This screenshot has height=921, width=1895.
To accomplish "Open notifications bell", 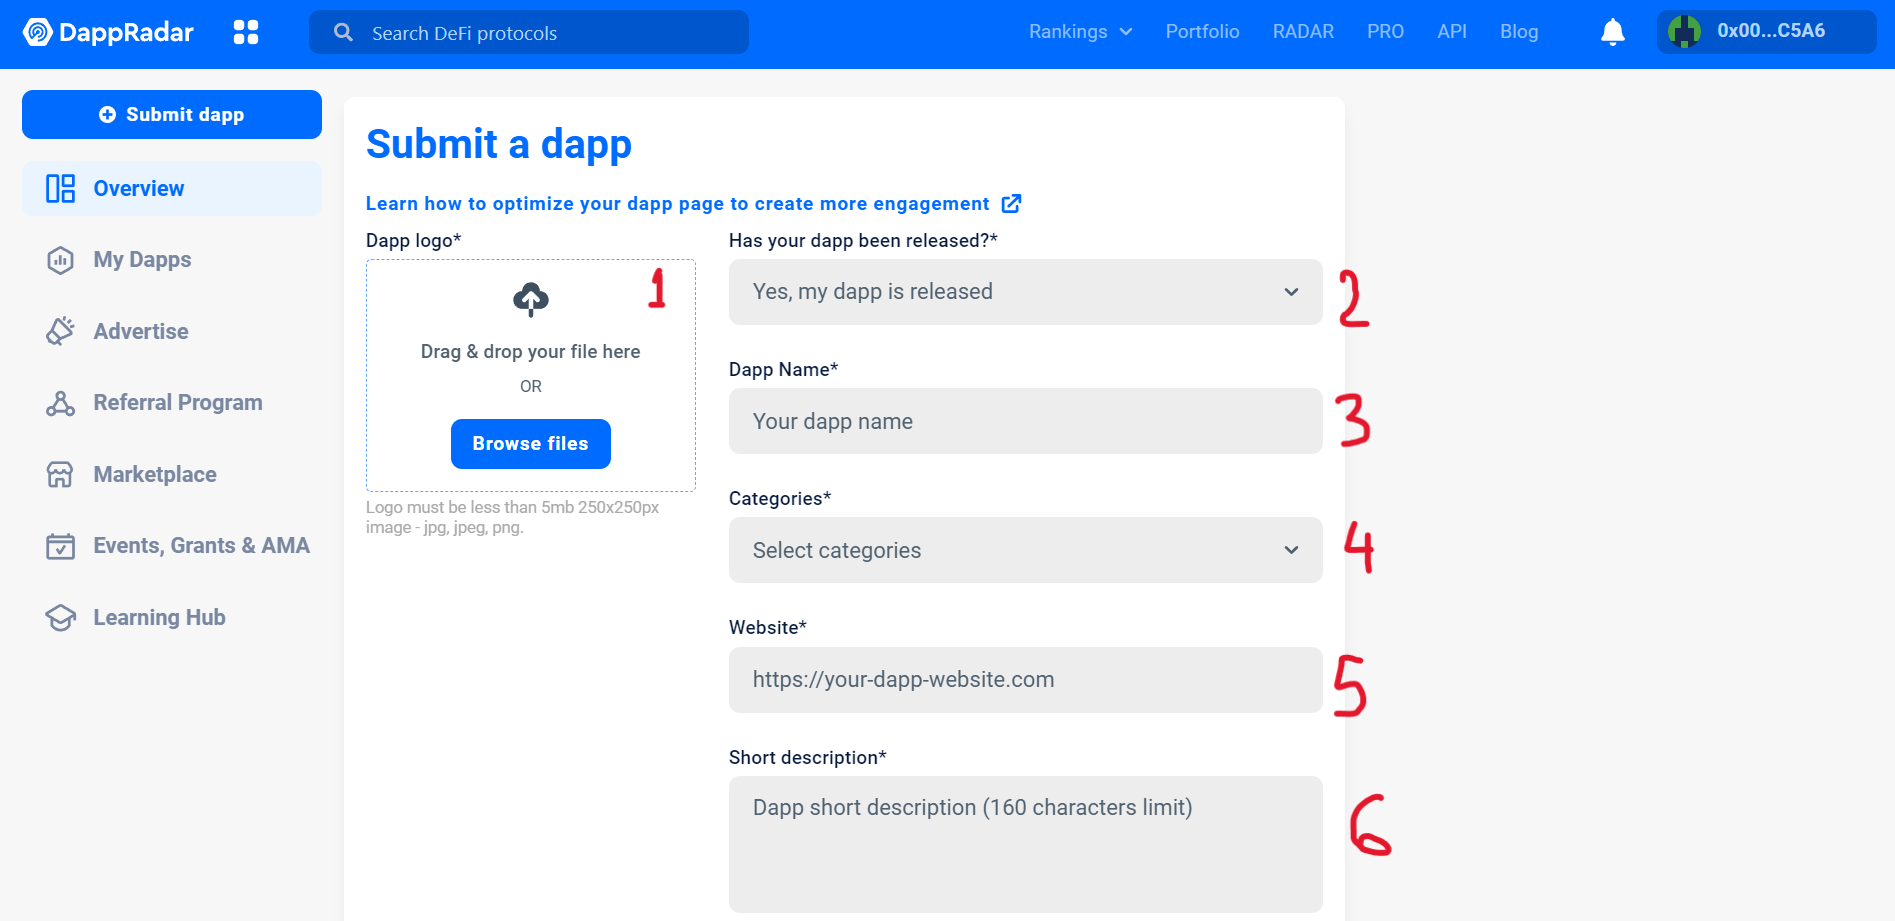I will pos(1612,32).
